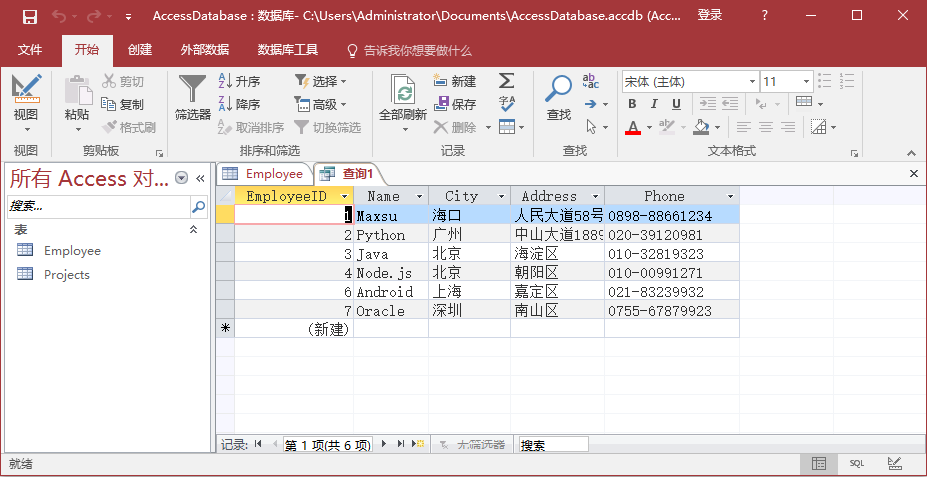Image resolution: width=927 pixels, height=477 pixels.
Task: Click the red font color button
Action: coord(632,127)
